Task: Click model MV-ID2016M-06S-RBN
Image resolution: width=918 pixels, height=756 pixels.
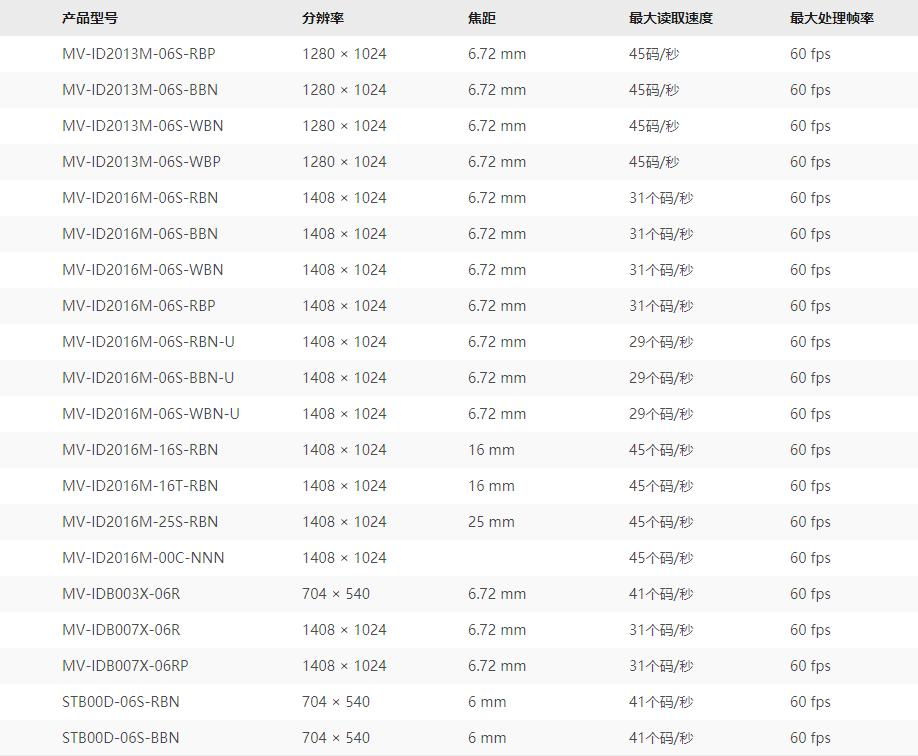Action: 139,198
